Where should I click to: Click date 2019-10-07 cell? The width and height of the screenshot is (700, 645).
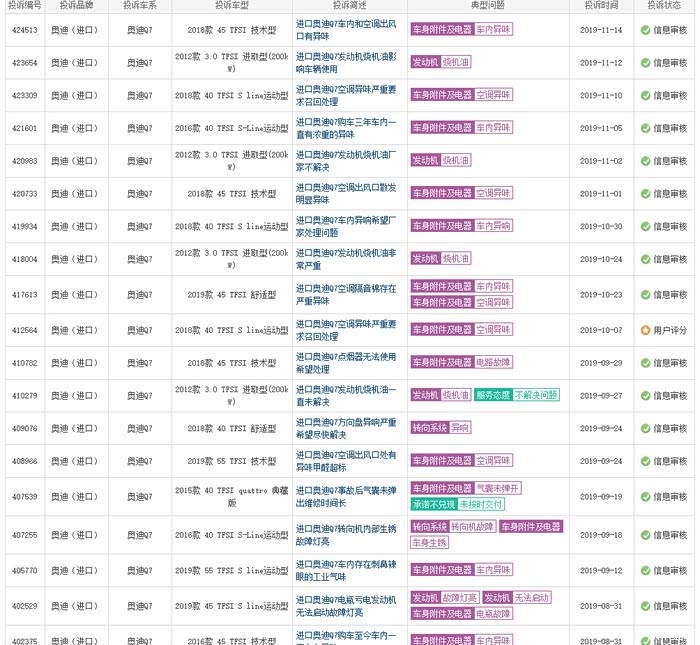pos(601,330)
